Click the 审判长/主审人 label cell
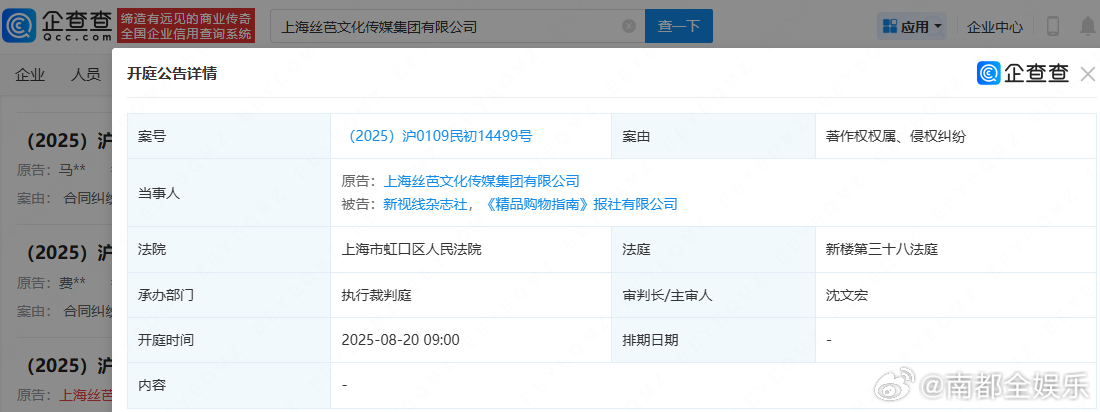 (713, 295)
